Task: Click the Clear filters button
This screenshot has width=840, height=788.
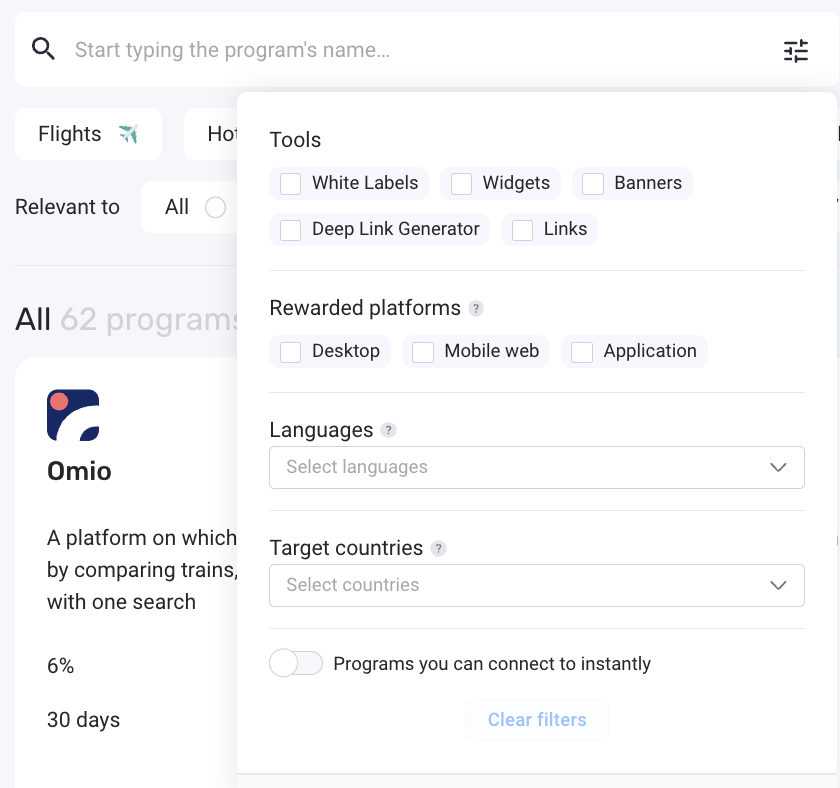Action: click(537, 719)
